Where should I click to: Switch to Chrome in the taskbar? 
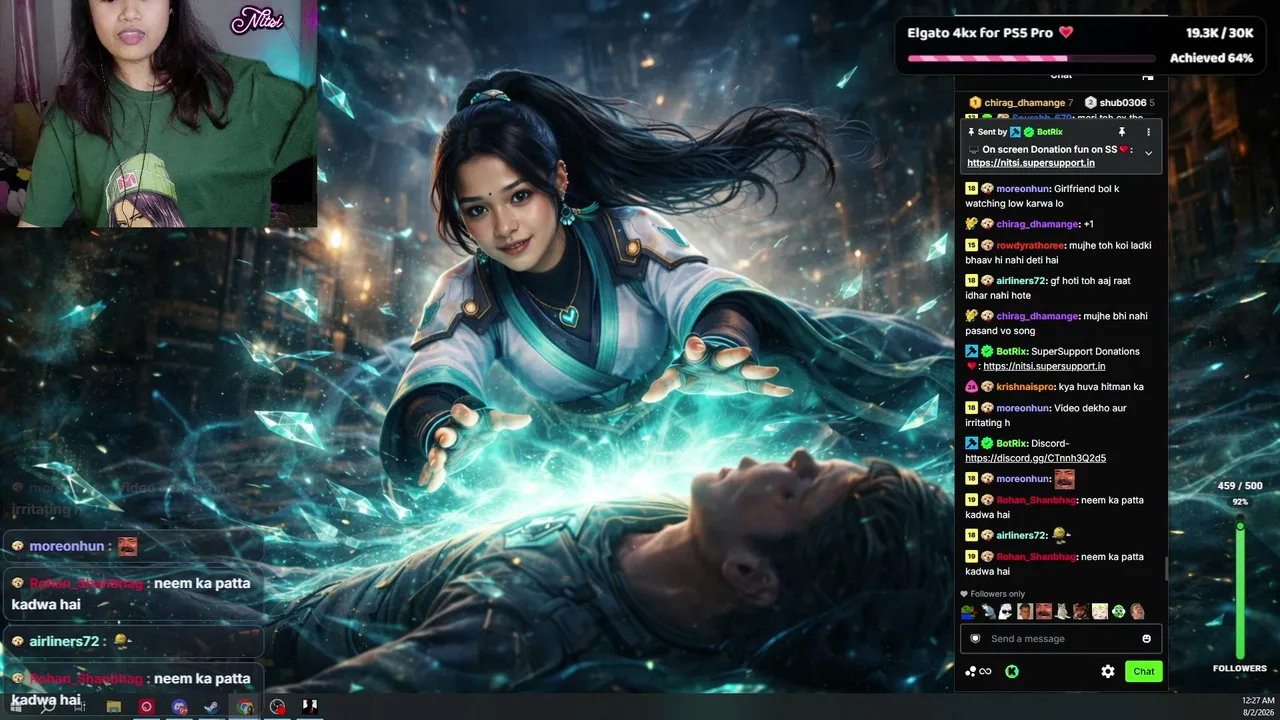[245, 706]
